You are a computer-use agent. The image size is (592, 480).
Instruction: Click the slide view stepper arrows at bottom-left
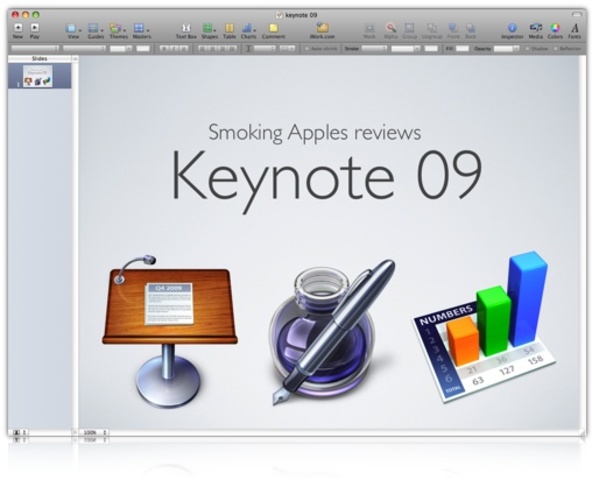[x=25, y=432]
